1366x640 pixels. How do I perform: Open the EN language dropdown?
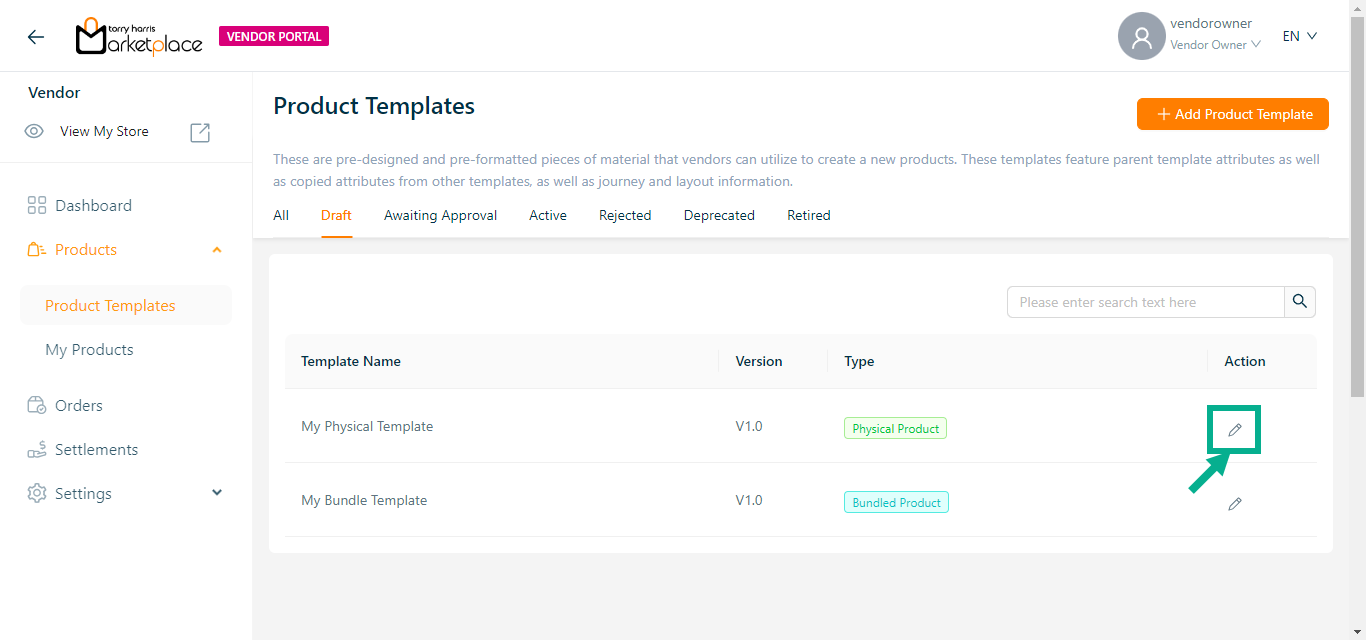1300,36
